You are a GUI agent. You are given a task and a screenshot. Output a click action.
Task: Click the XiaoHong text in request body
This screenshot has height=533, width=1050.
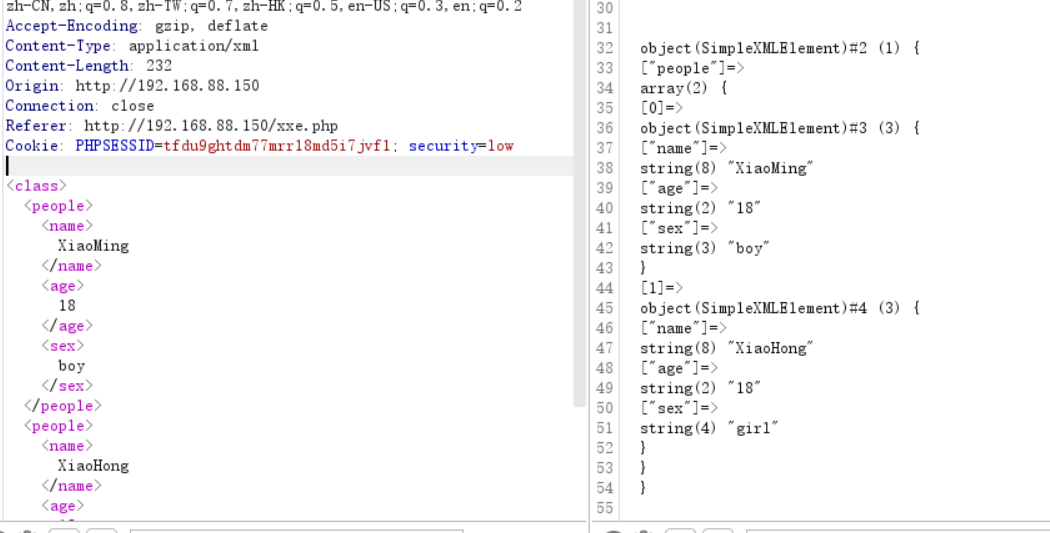[x=93, y=466]
